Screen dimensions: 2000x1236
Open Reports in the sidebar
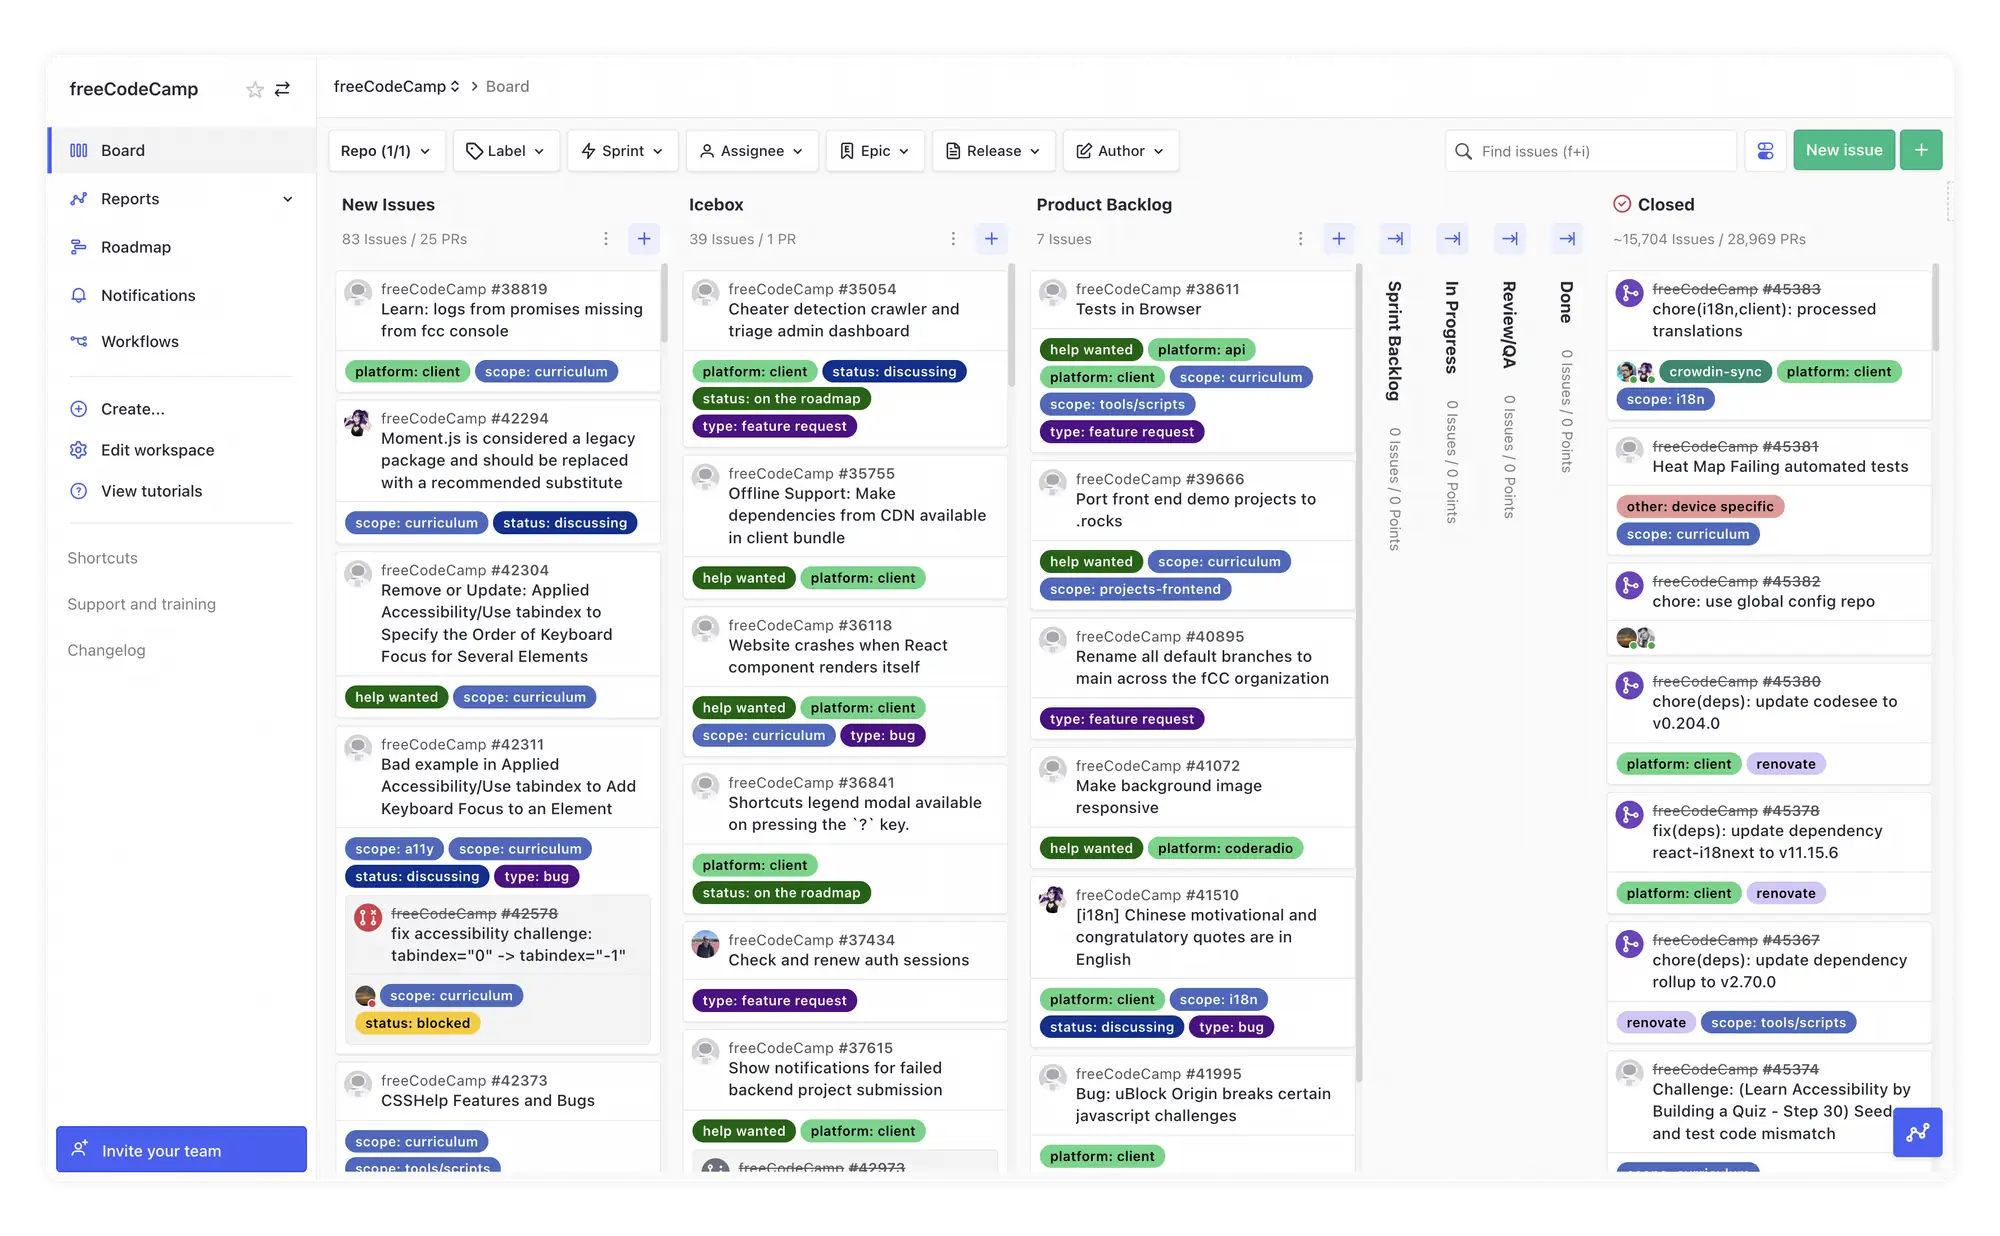pyautogui.click(x=183, y=199)
